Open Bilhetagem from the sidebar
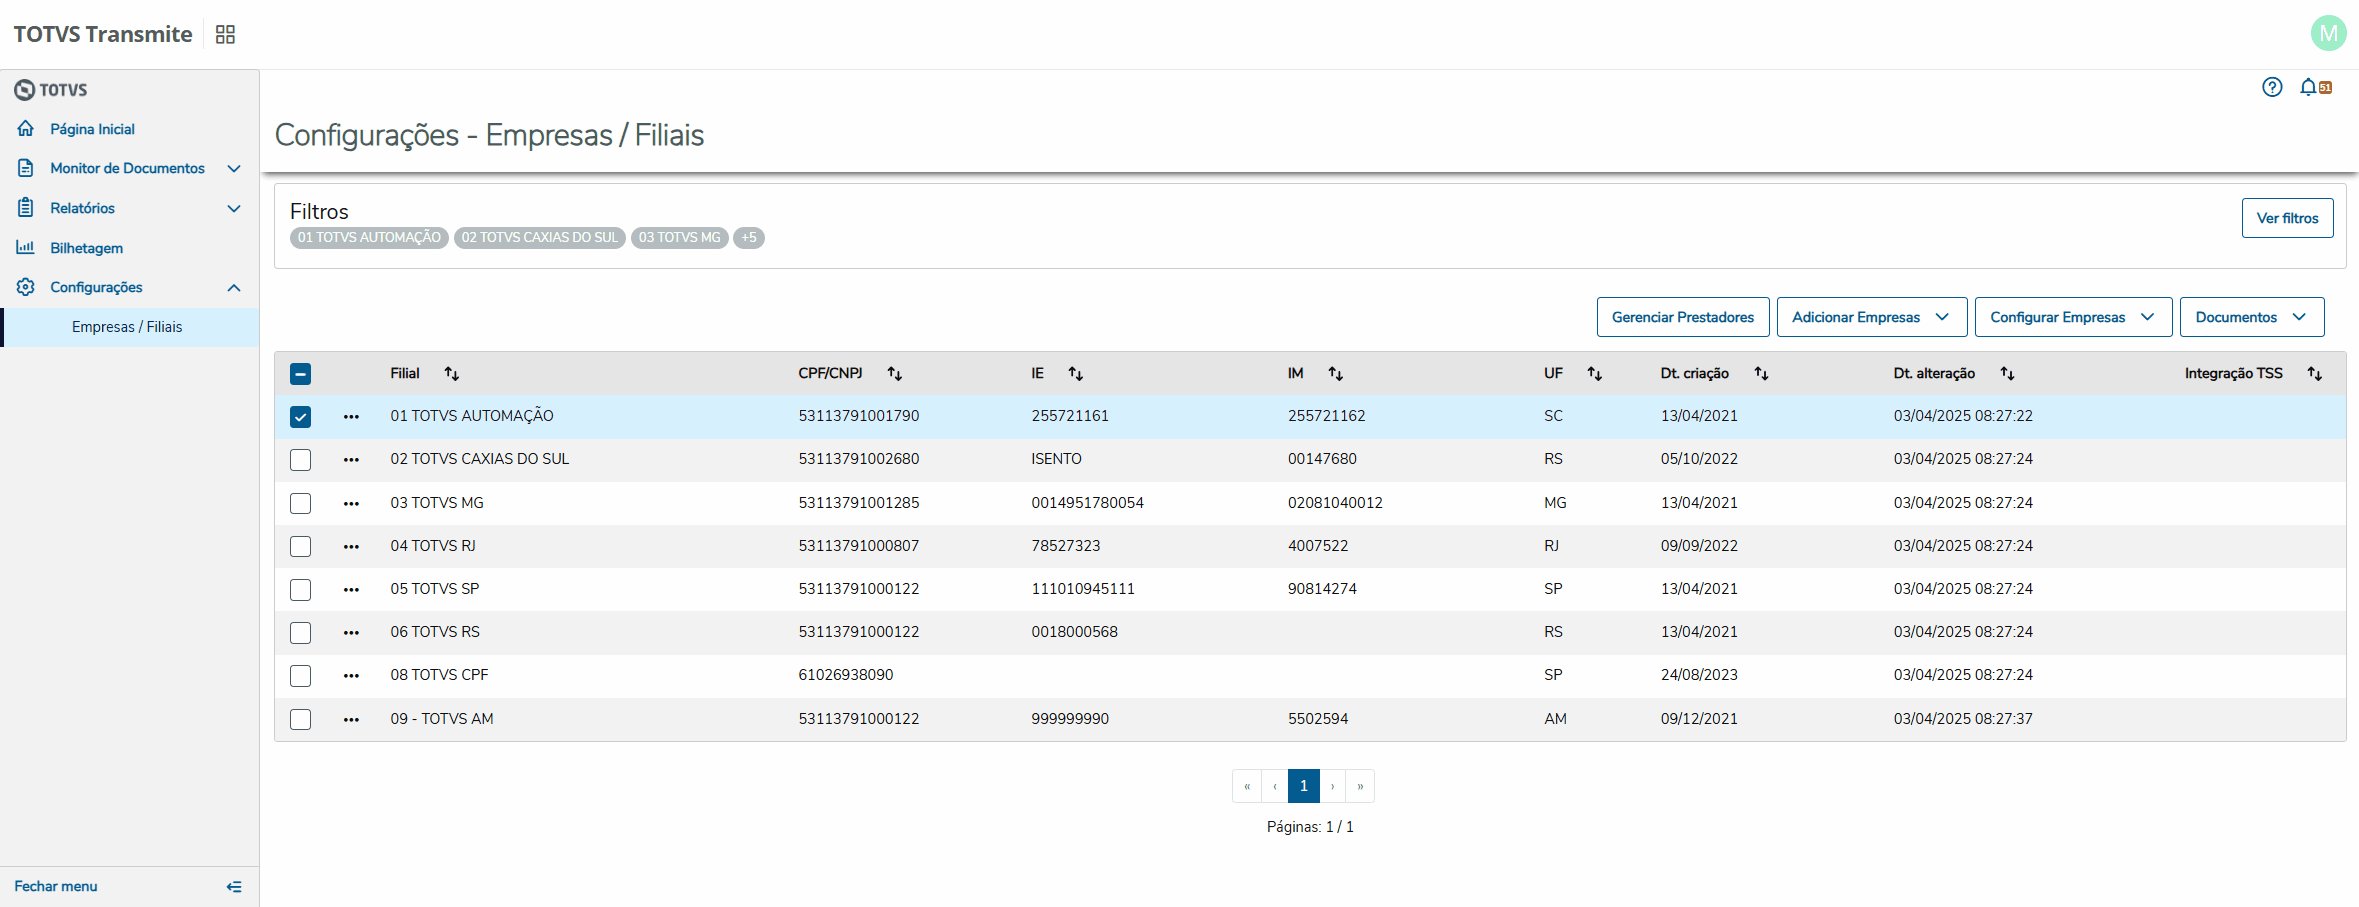The width and height of the screenshot is (2359, 907). point(86,248)
